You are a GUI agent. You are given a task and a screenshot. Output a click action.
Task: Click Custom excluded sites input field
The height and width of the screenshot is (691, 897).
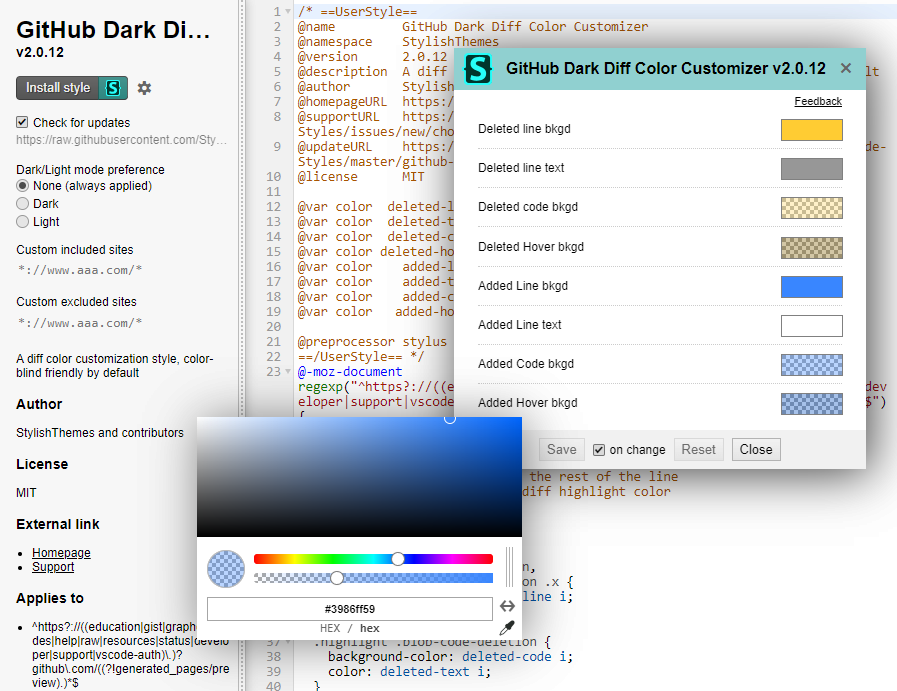tap(121, 323)
